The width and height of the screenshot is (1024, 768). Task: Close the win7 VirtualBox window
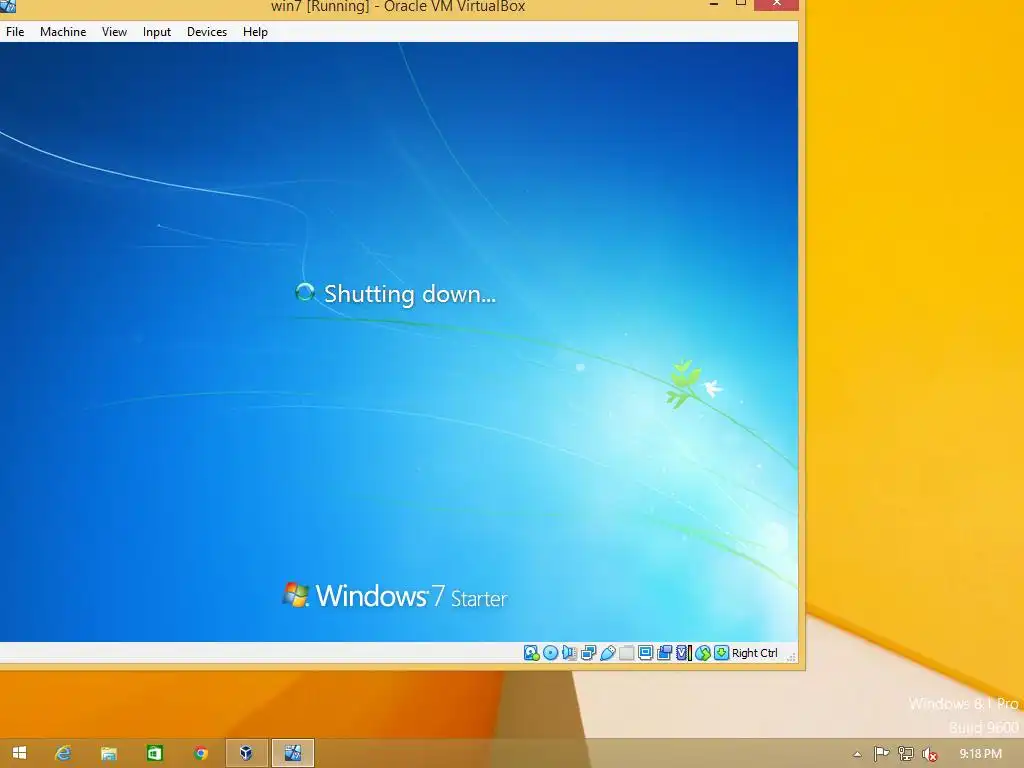776,5
